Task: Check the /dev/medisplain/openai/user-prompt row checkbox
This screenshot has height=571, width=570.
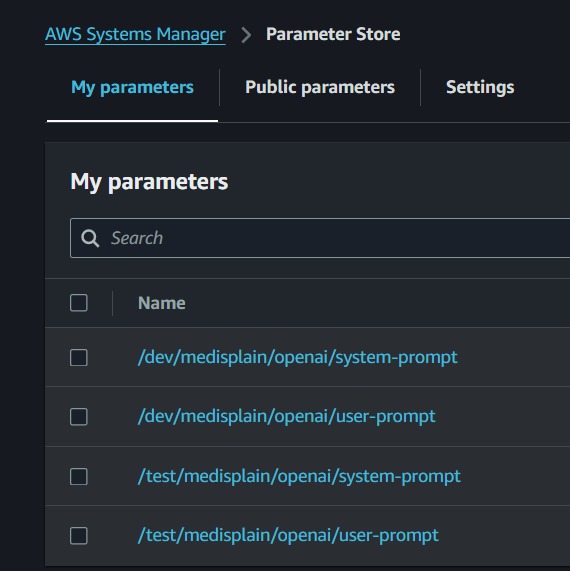Action: click(x=79, y=417)
